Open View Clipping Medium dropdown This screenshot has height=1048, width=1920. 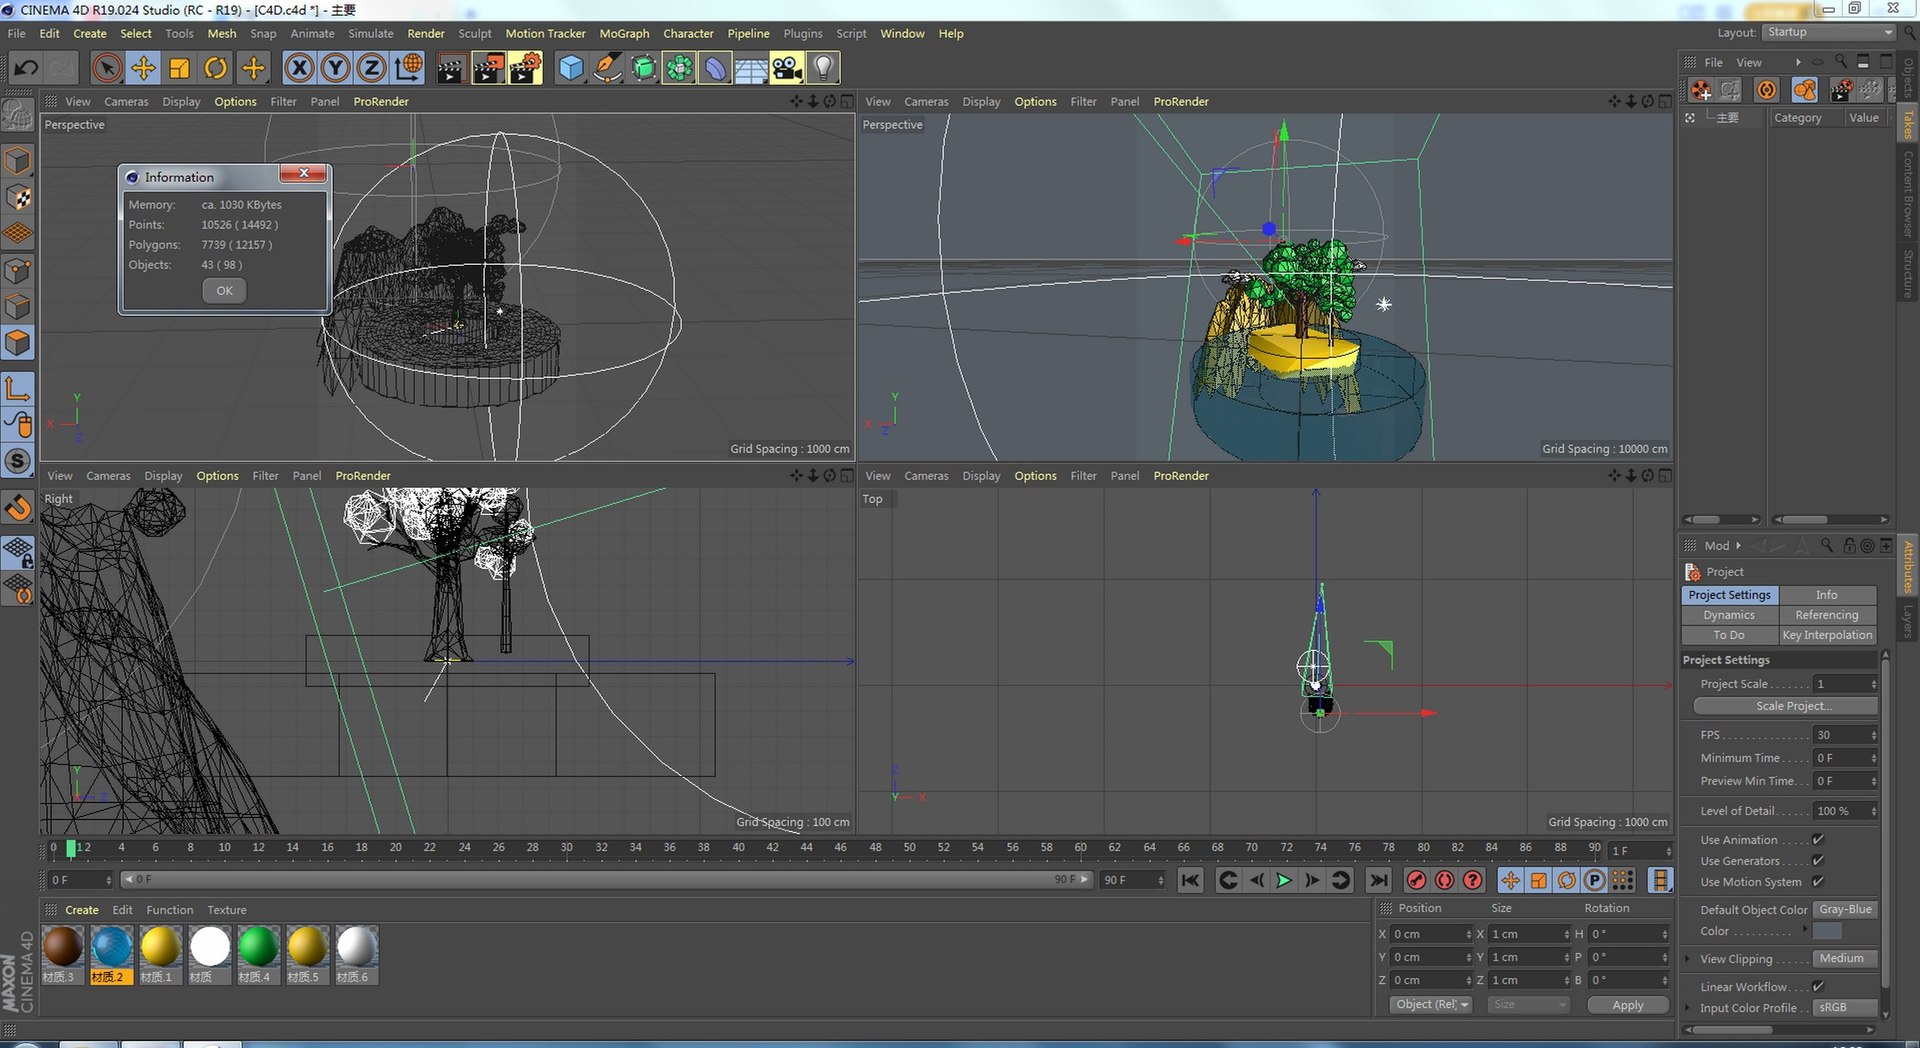click(1845, 959)
